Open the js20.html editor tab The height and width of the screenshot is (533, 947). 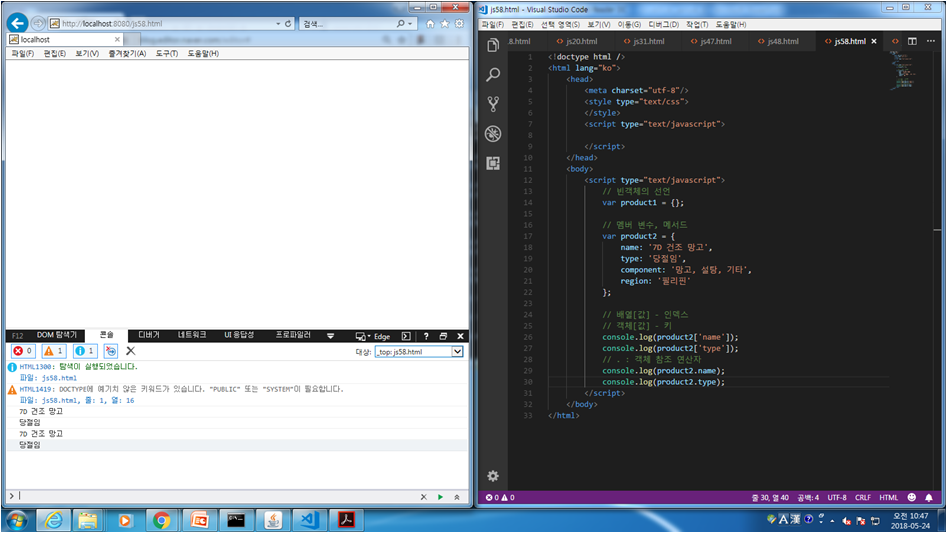tap(582, 41)
